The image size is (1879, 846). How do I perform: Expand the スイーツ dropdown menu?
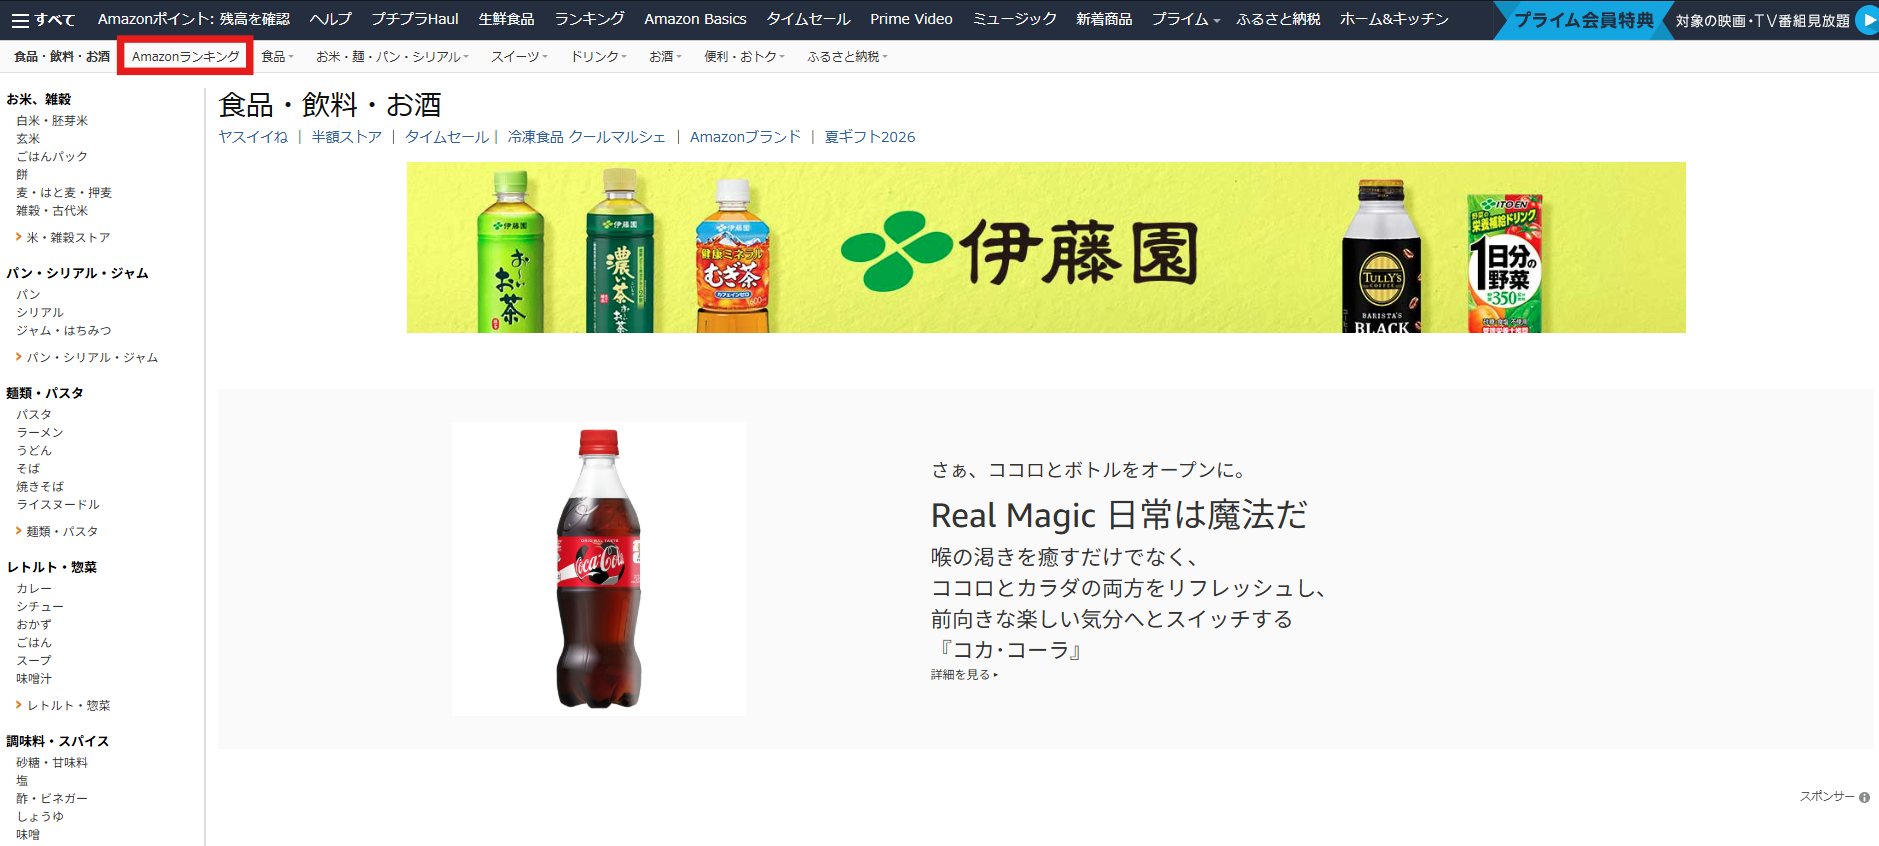click(x=519, y=57)
